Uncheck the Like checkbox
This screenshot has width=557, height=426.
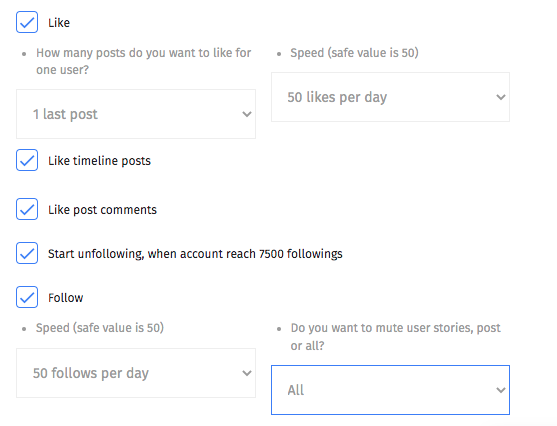(27, 22)
